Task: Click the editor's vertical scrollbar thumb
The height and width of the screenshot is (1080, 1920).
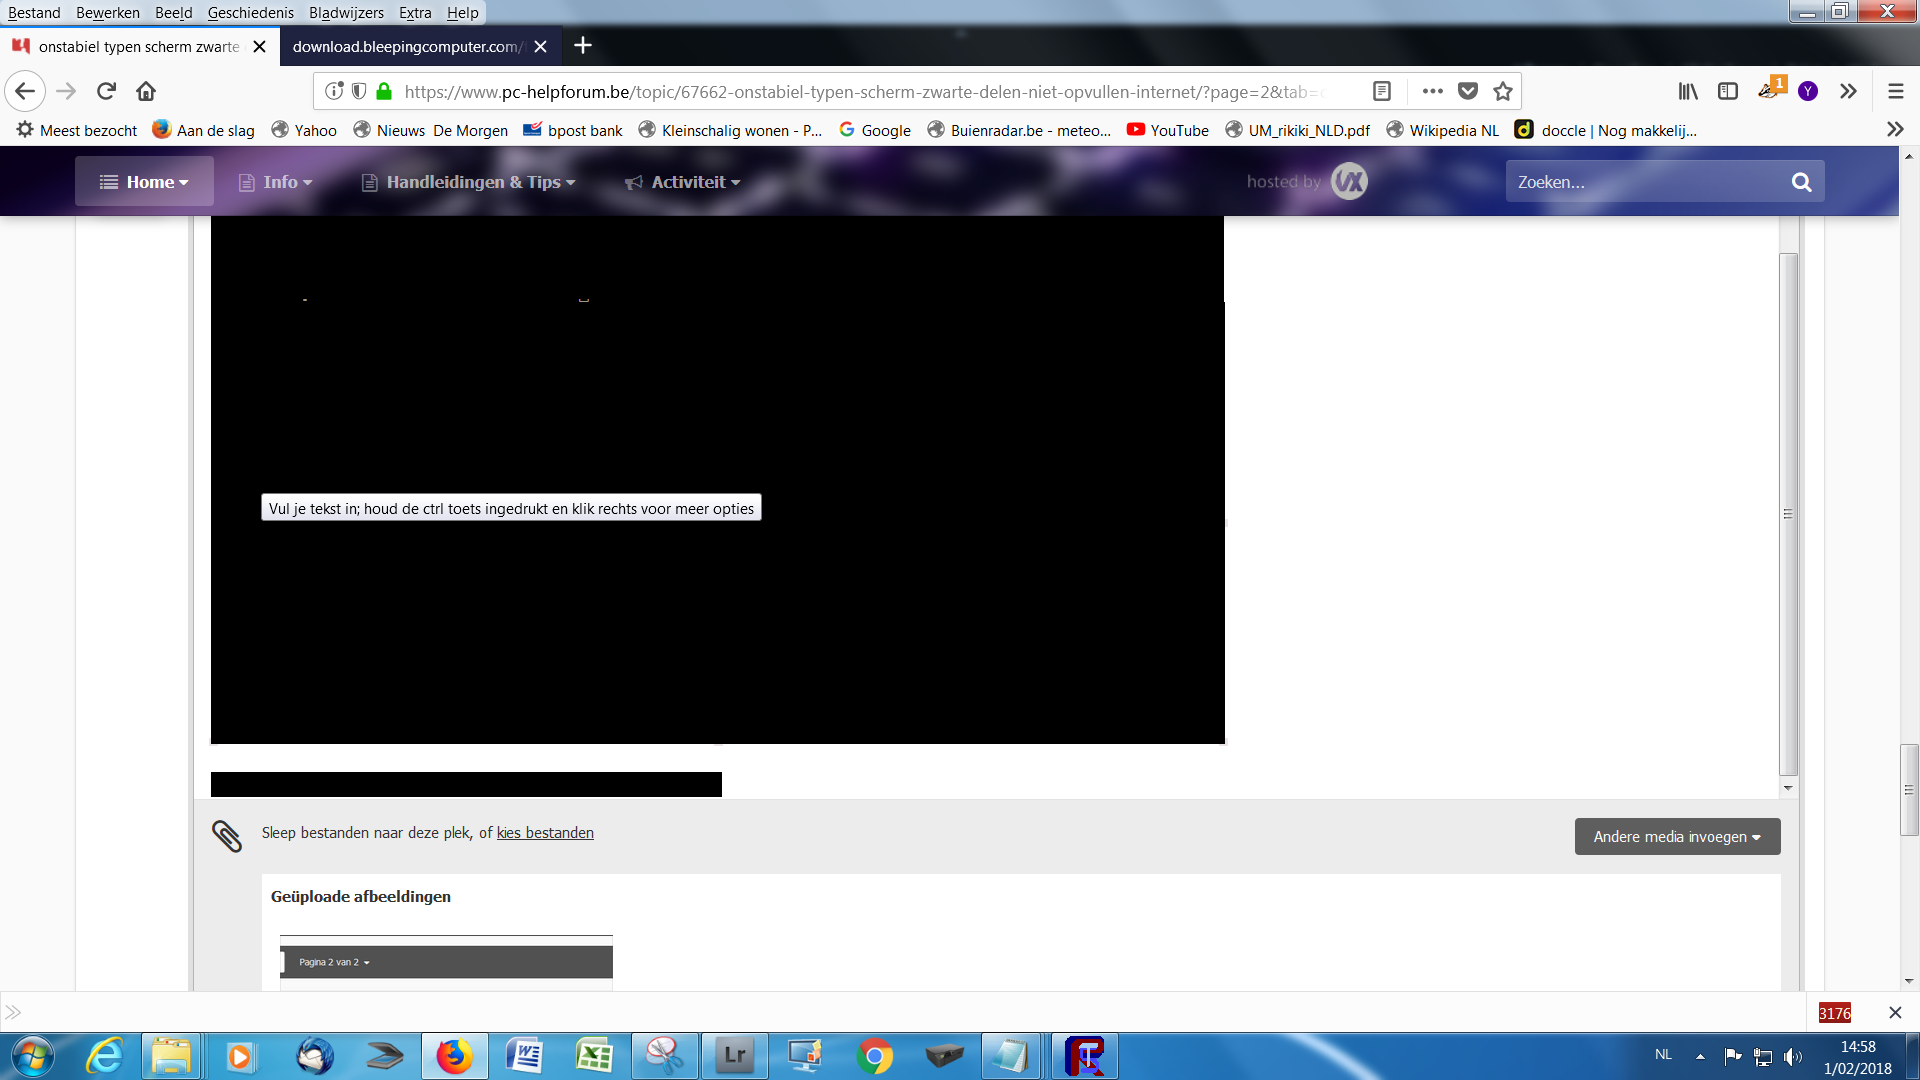Action: tap(1789, 514)
